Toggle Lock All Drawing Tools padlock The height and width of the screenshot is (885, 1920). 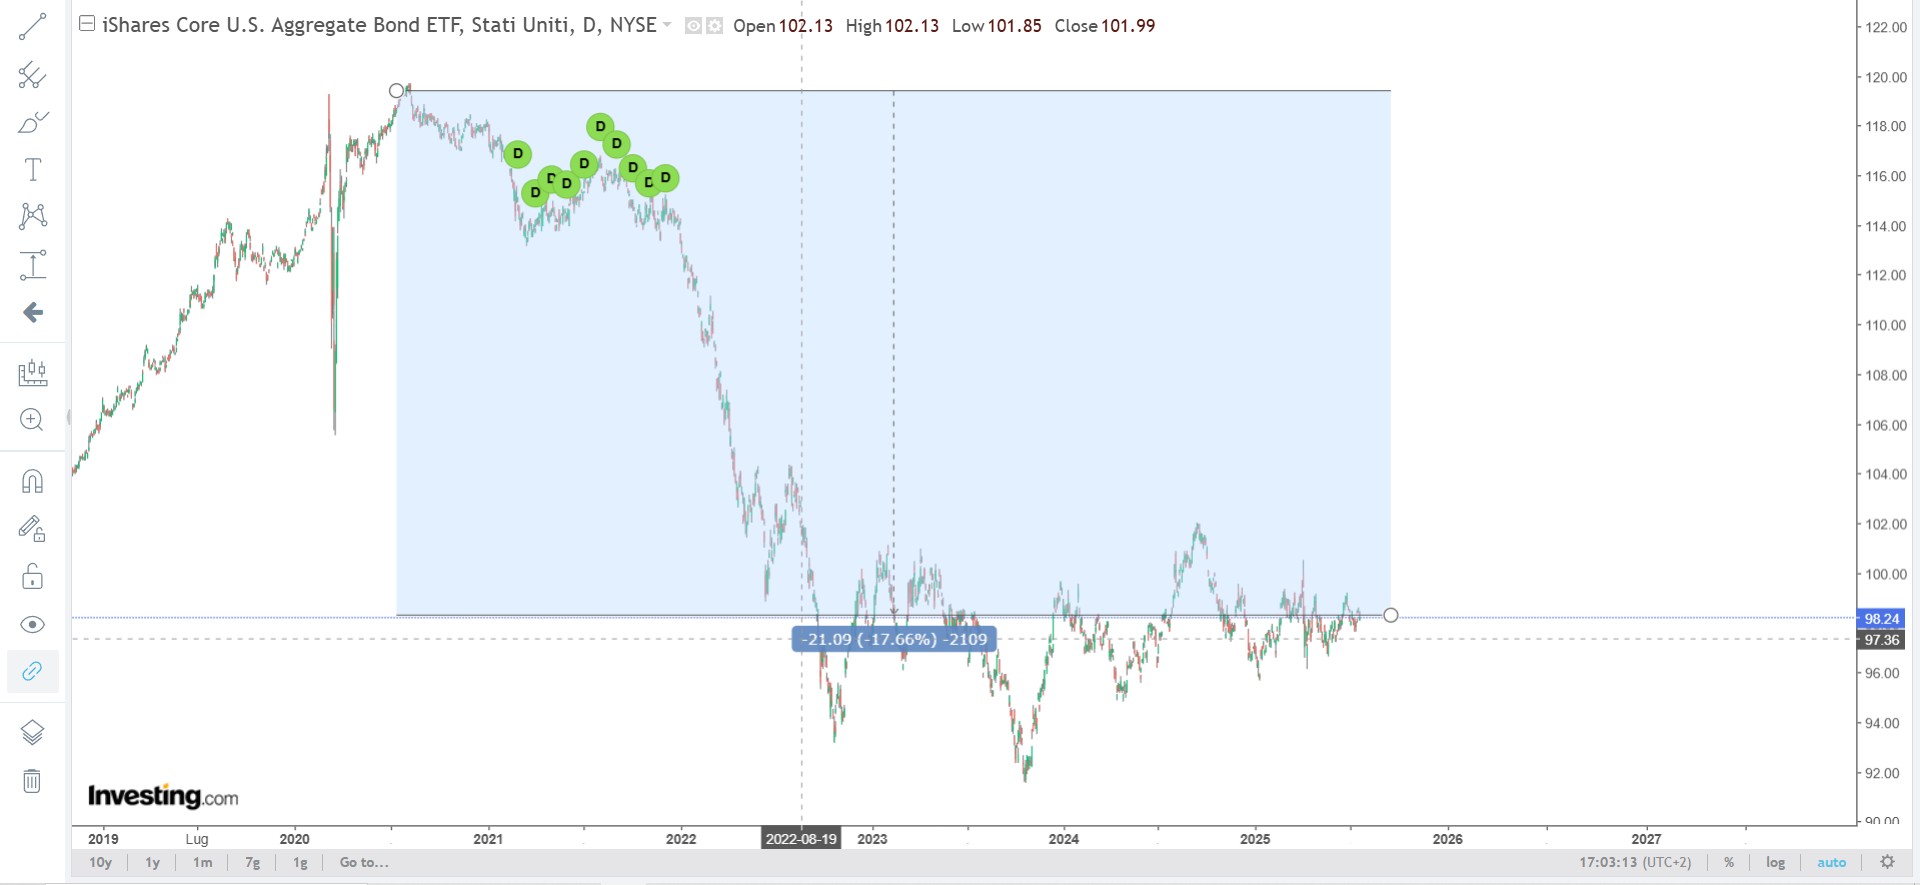(x=32, y=577)
